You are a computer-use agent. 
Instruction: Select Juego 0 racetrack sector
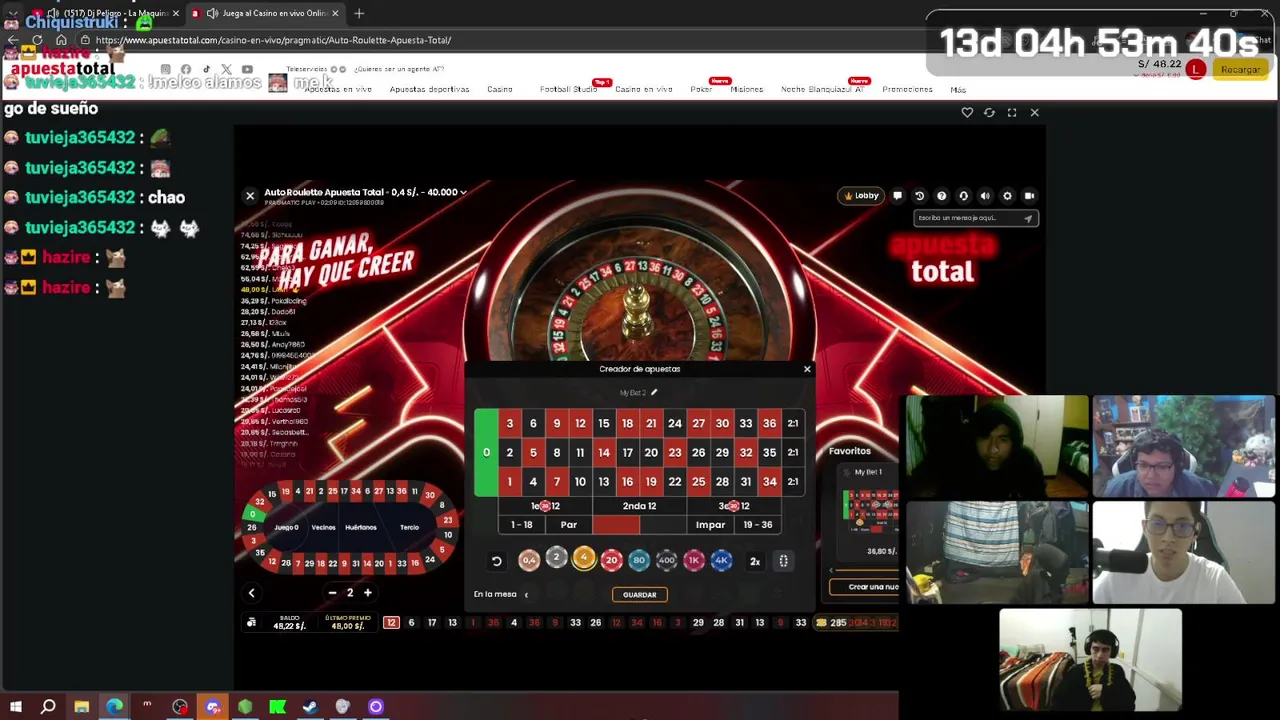click(287, 528)
